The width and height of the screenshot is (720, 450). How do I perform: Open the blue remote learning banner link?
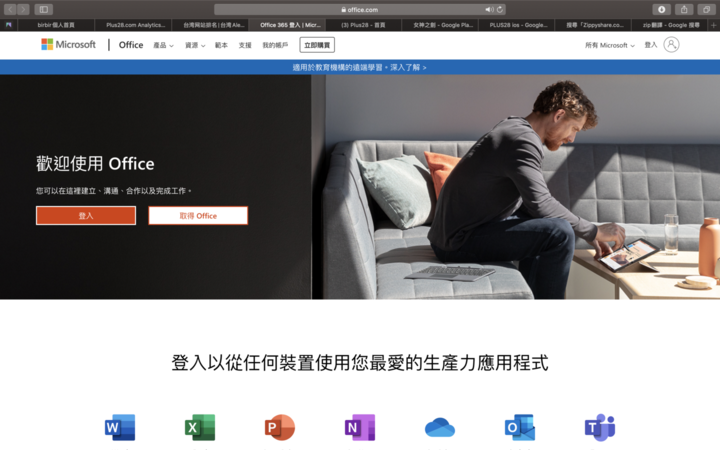[x=360, y=67]
